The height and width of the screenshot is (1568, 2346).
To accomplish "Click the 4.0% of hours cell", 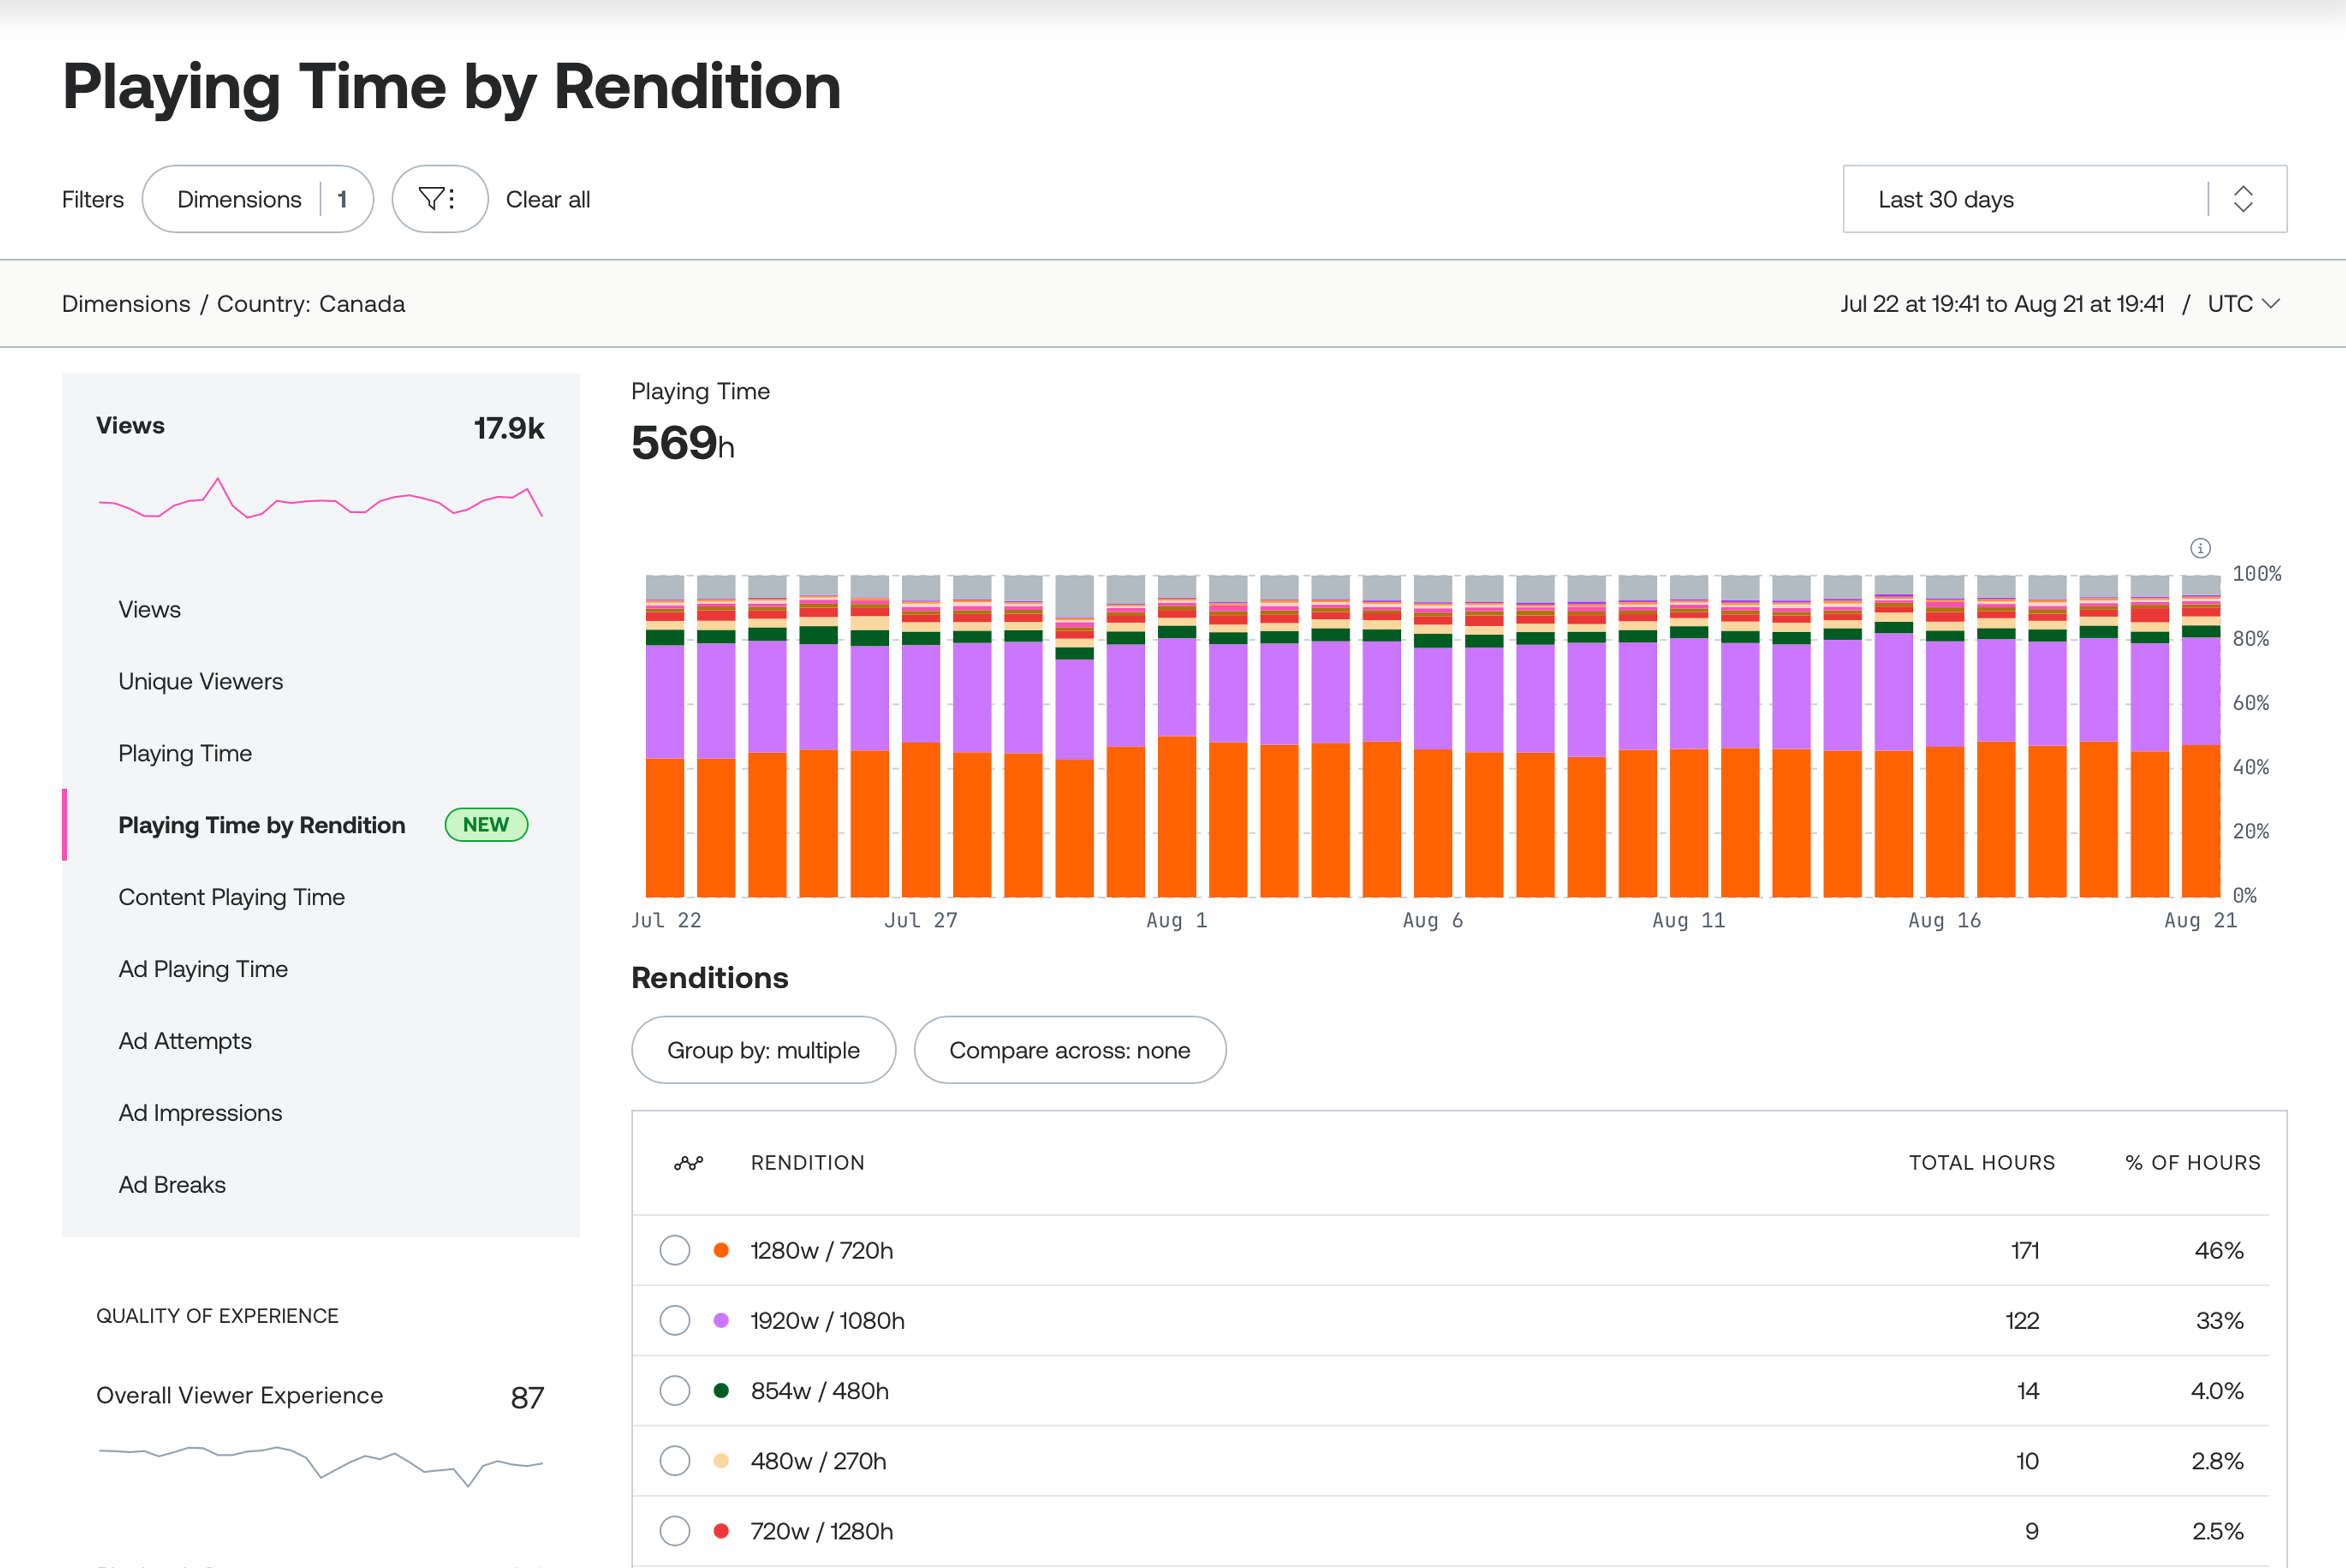I will [x=2217, y=1390].
